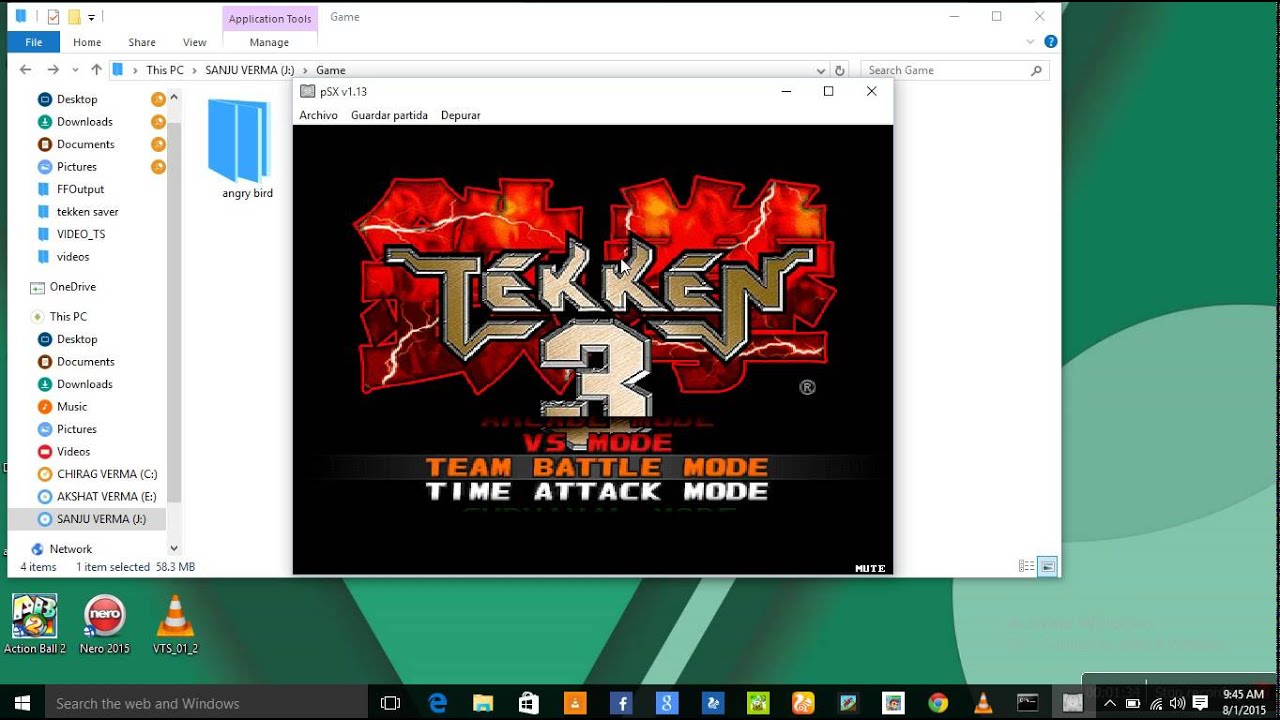This screenshot has height=720, width=1280.
Task: Refresh the Explorer folder view
Action: click(x=840, y=71)
